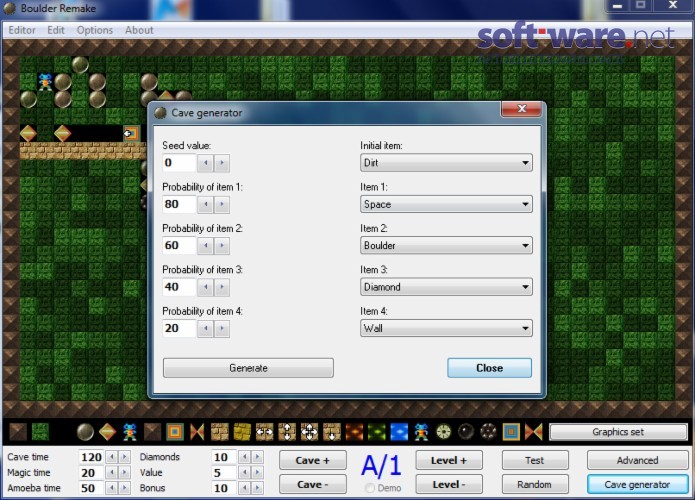The height and width of the screenshot is (500, 695).
Task: Open the Item 4 dropdown showing Wall
Action: pyautogui.click(x=446, y=328)
